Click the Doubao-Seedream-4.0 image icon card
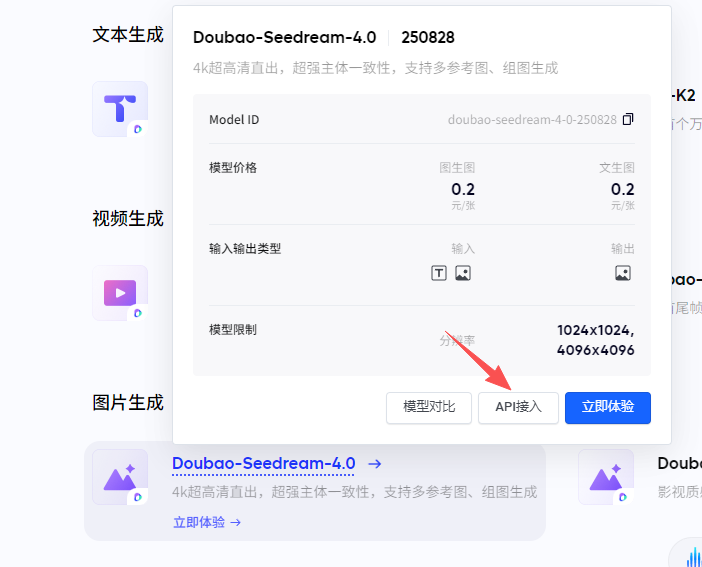This screenshot has height=567, width=702. [x=120, y=477]
